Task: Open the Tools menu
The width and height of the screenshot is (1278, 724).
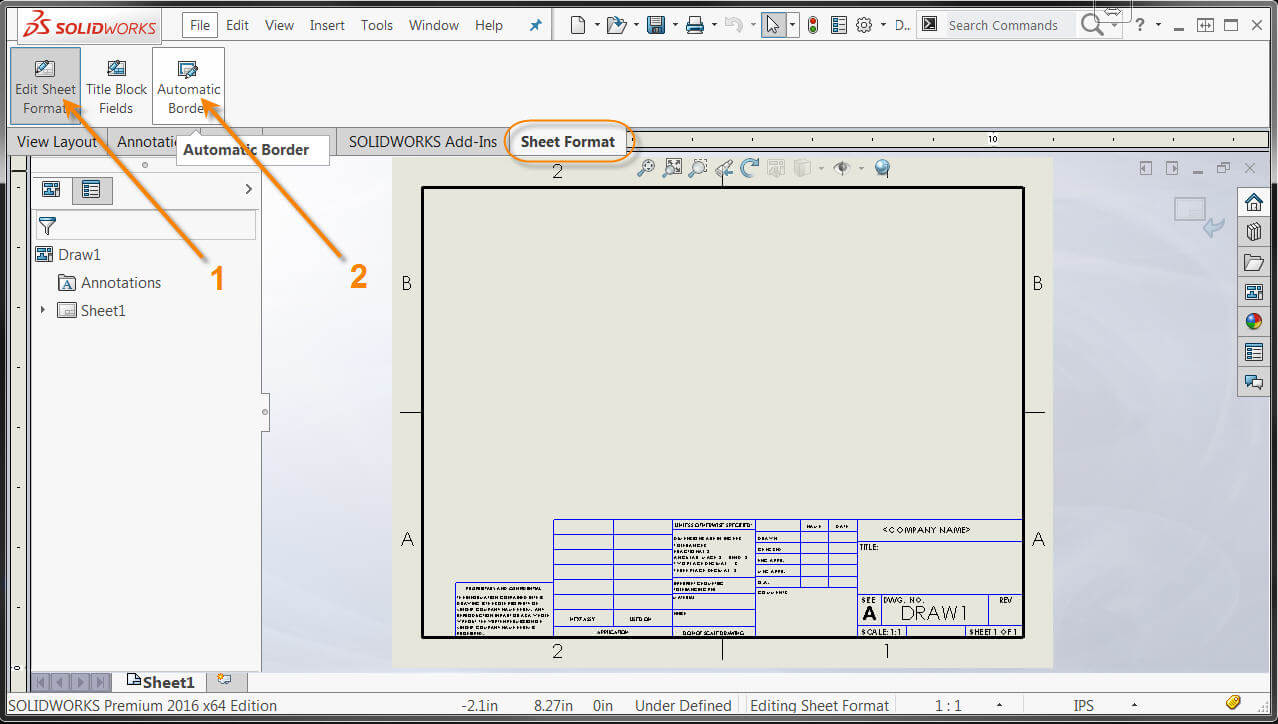Action: pyautogui.click(x=376, y=25)
